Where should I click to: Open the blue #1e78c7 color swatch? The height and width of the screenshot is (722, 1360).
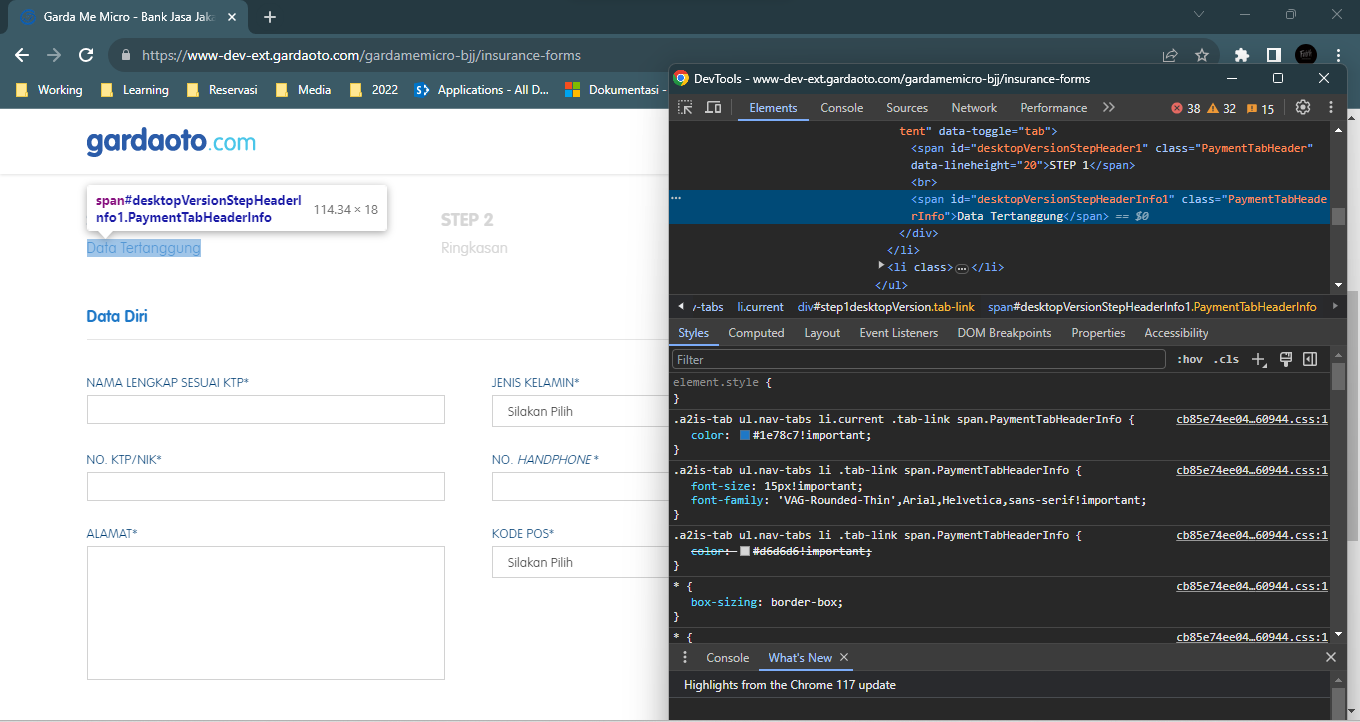[x=745, y=436]
